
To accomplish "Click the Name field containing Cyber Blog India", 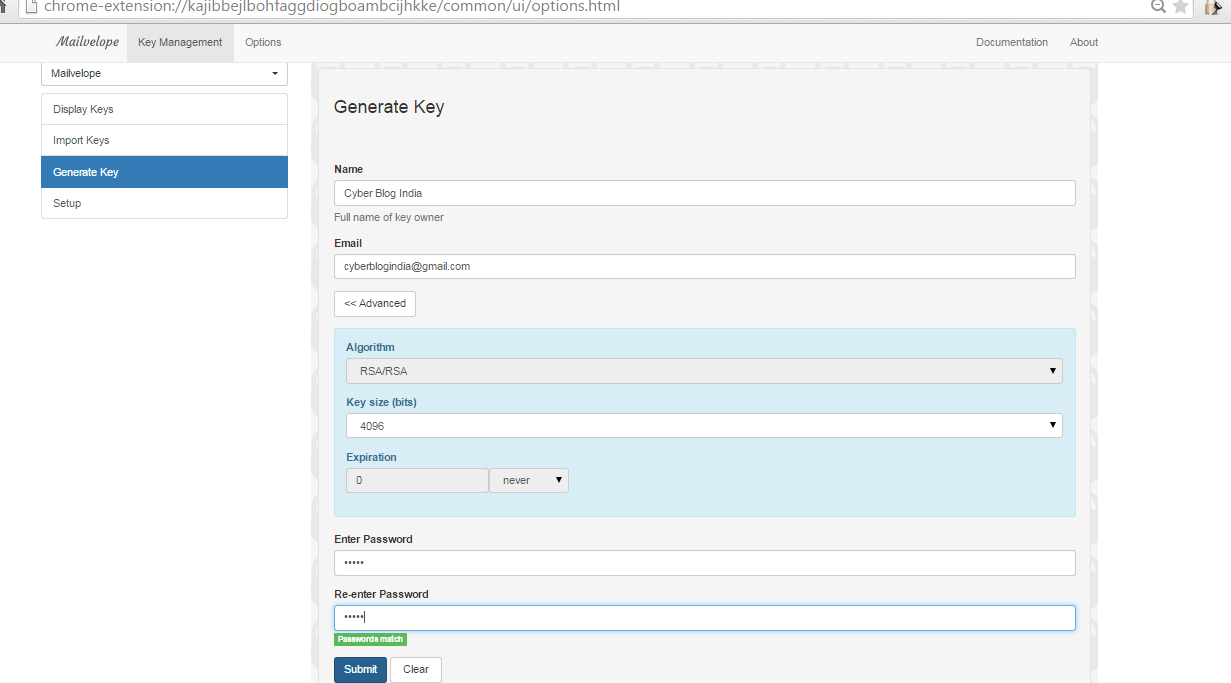I will (x=705, y=193).
